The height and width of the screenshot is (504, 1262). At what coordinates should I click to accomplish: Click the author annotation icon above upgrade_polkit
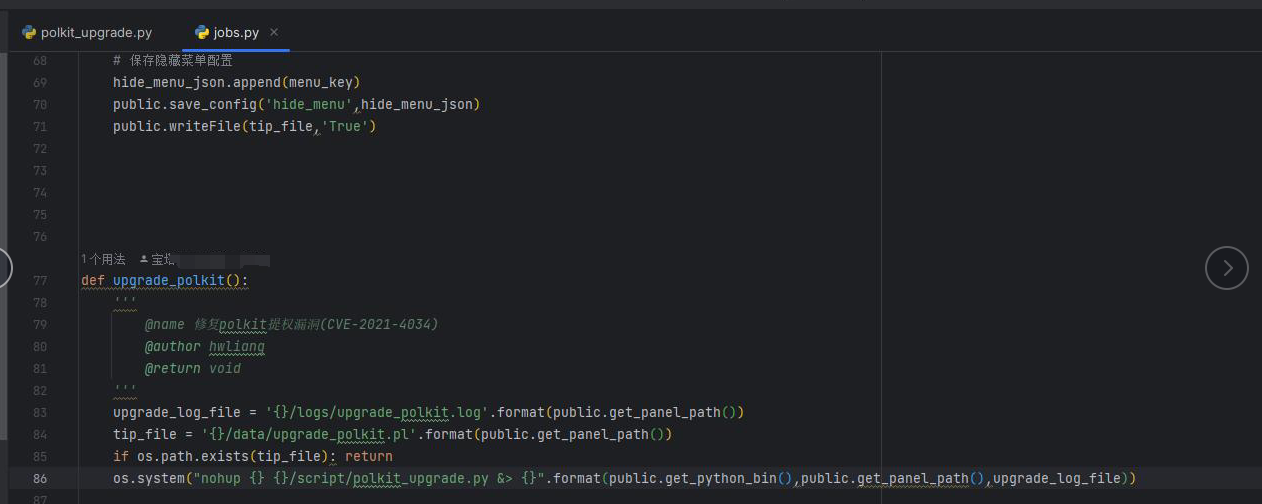143,259
